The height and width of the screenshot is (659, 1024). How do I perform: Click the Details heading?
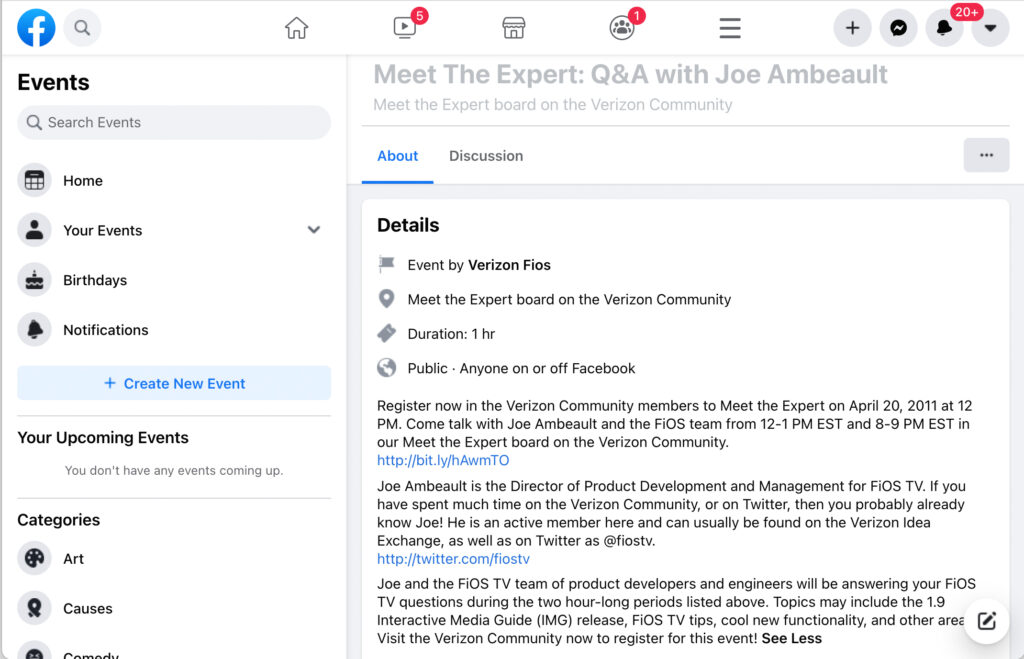tap(408, 225)
